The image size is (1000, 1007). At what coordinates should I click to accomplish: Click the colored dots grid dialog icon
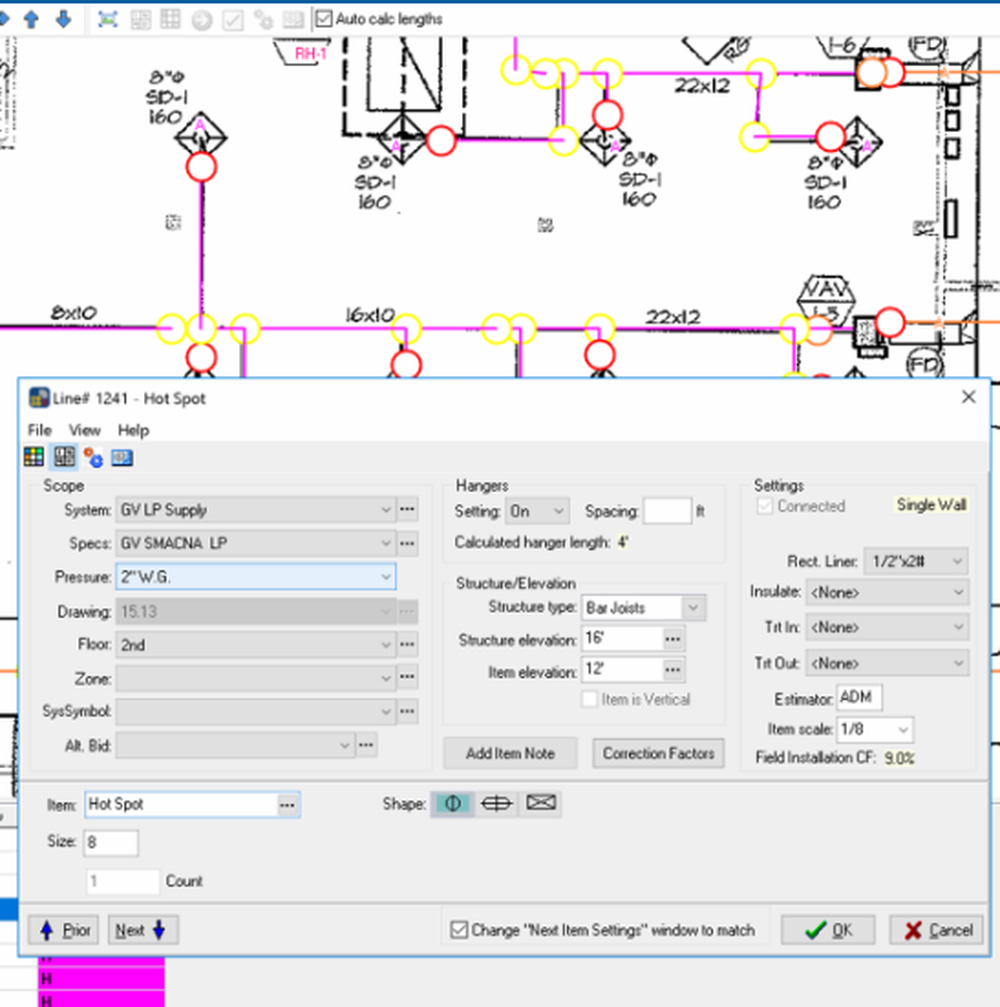point(34,457)
